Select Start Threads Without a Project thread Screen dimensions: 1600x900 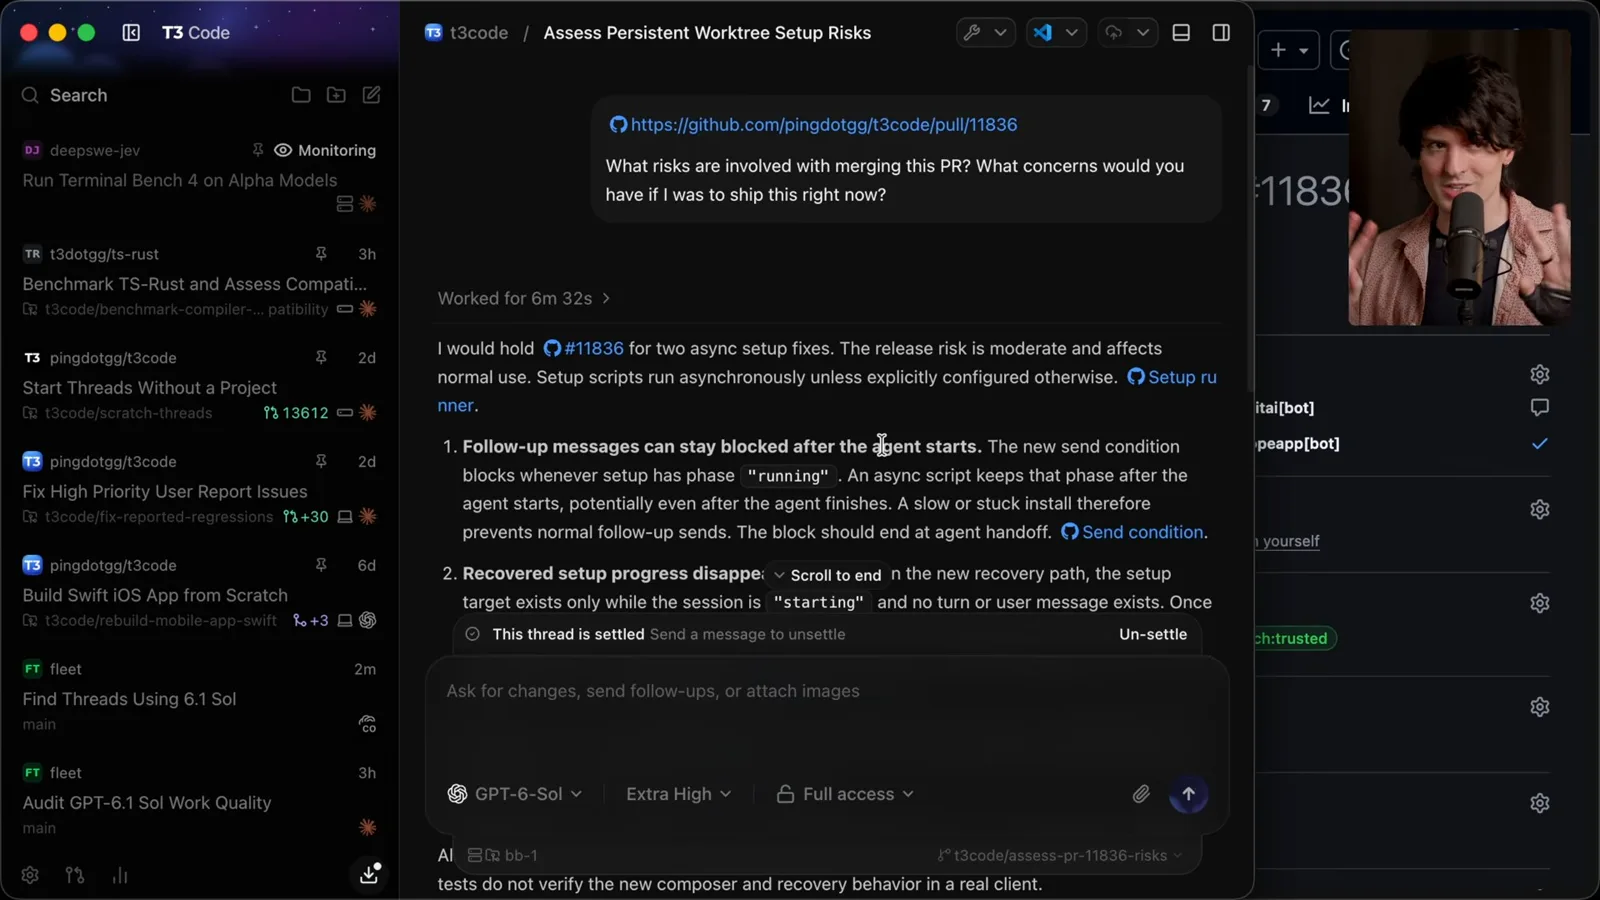coord(150,388)
